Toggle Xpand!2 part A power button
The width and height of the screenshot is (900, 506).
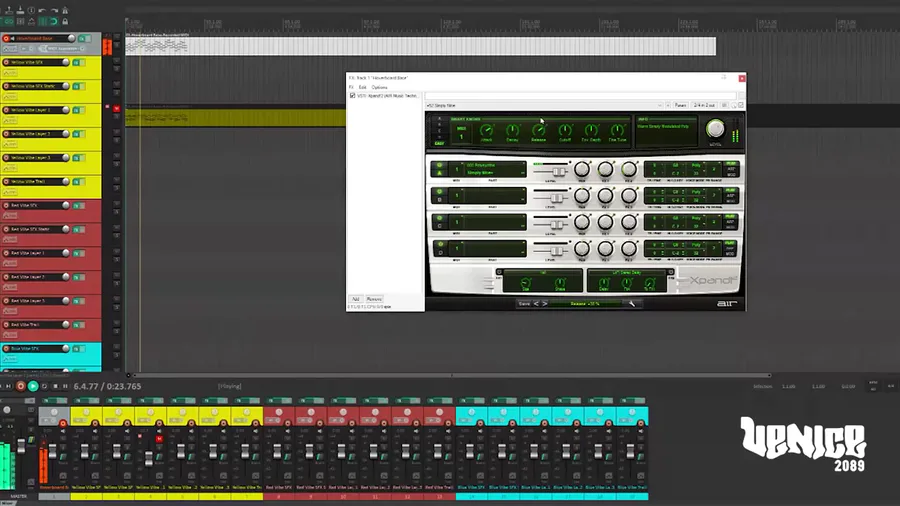coord(440,165)
